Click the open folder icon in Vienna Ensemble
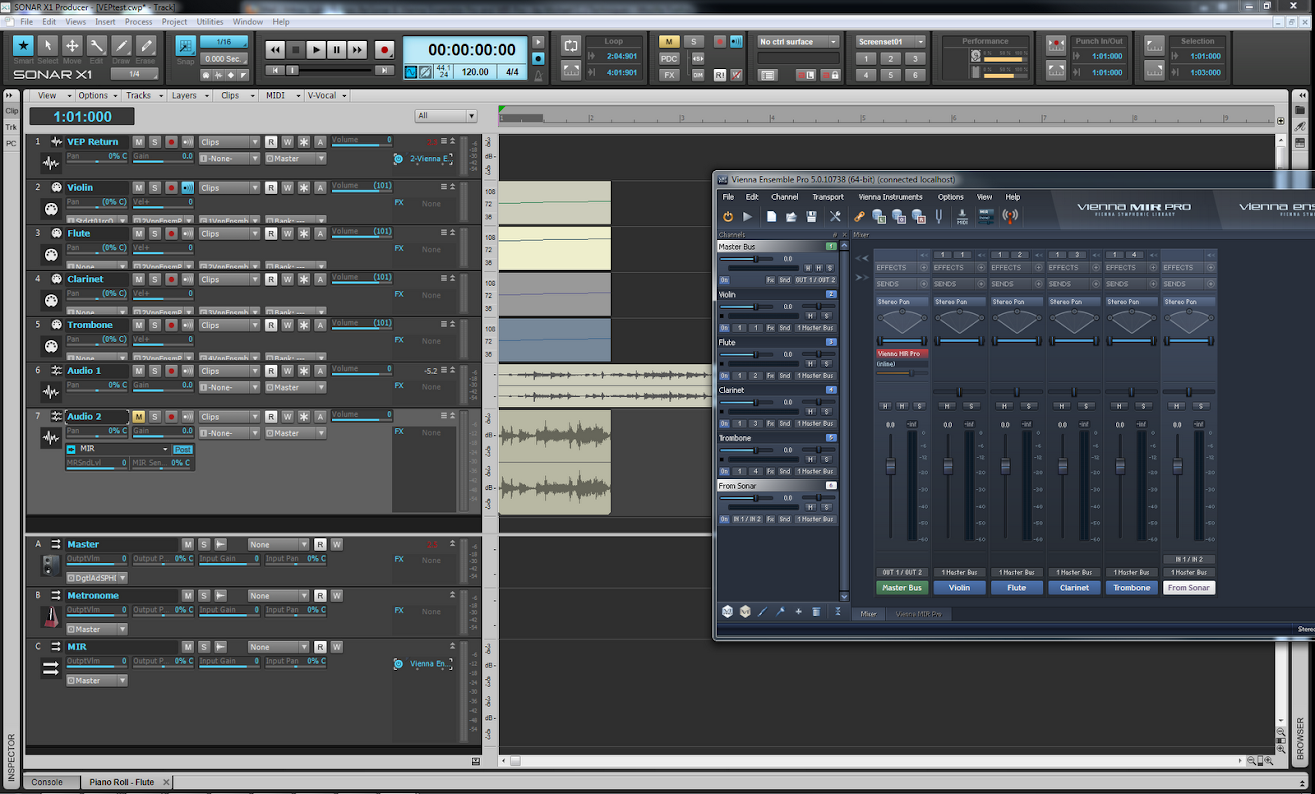The height and width of the screenshot is (794, 1315). (x=791, y=216)
